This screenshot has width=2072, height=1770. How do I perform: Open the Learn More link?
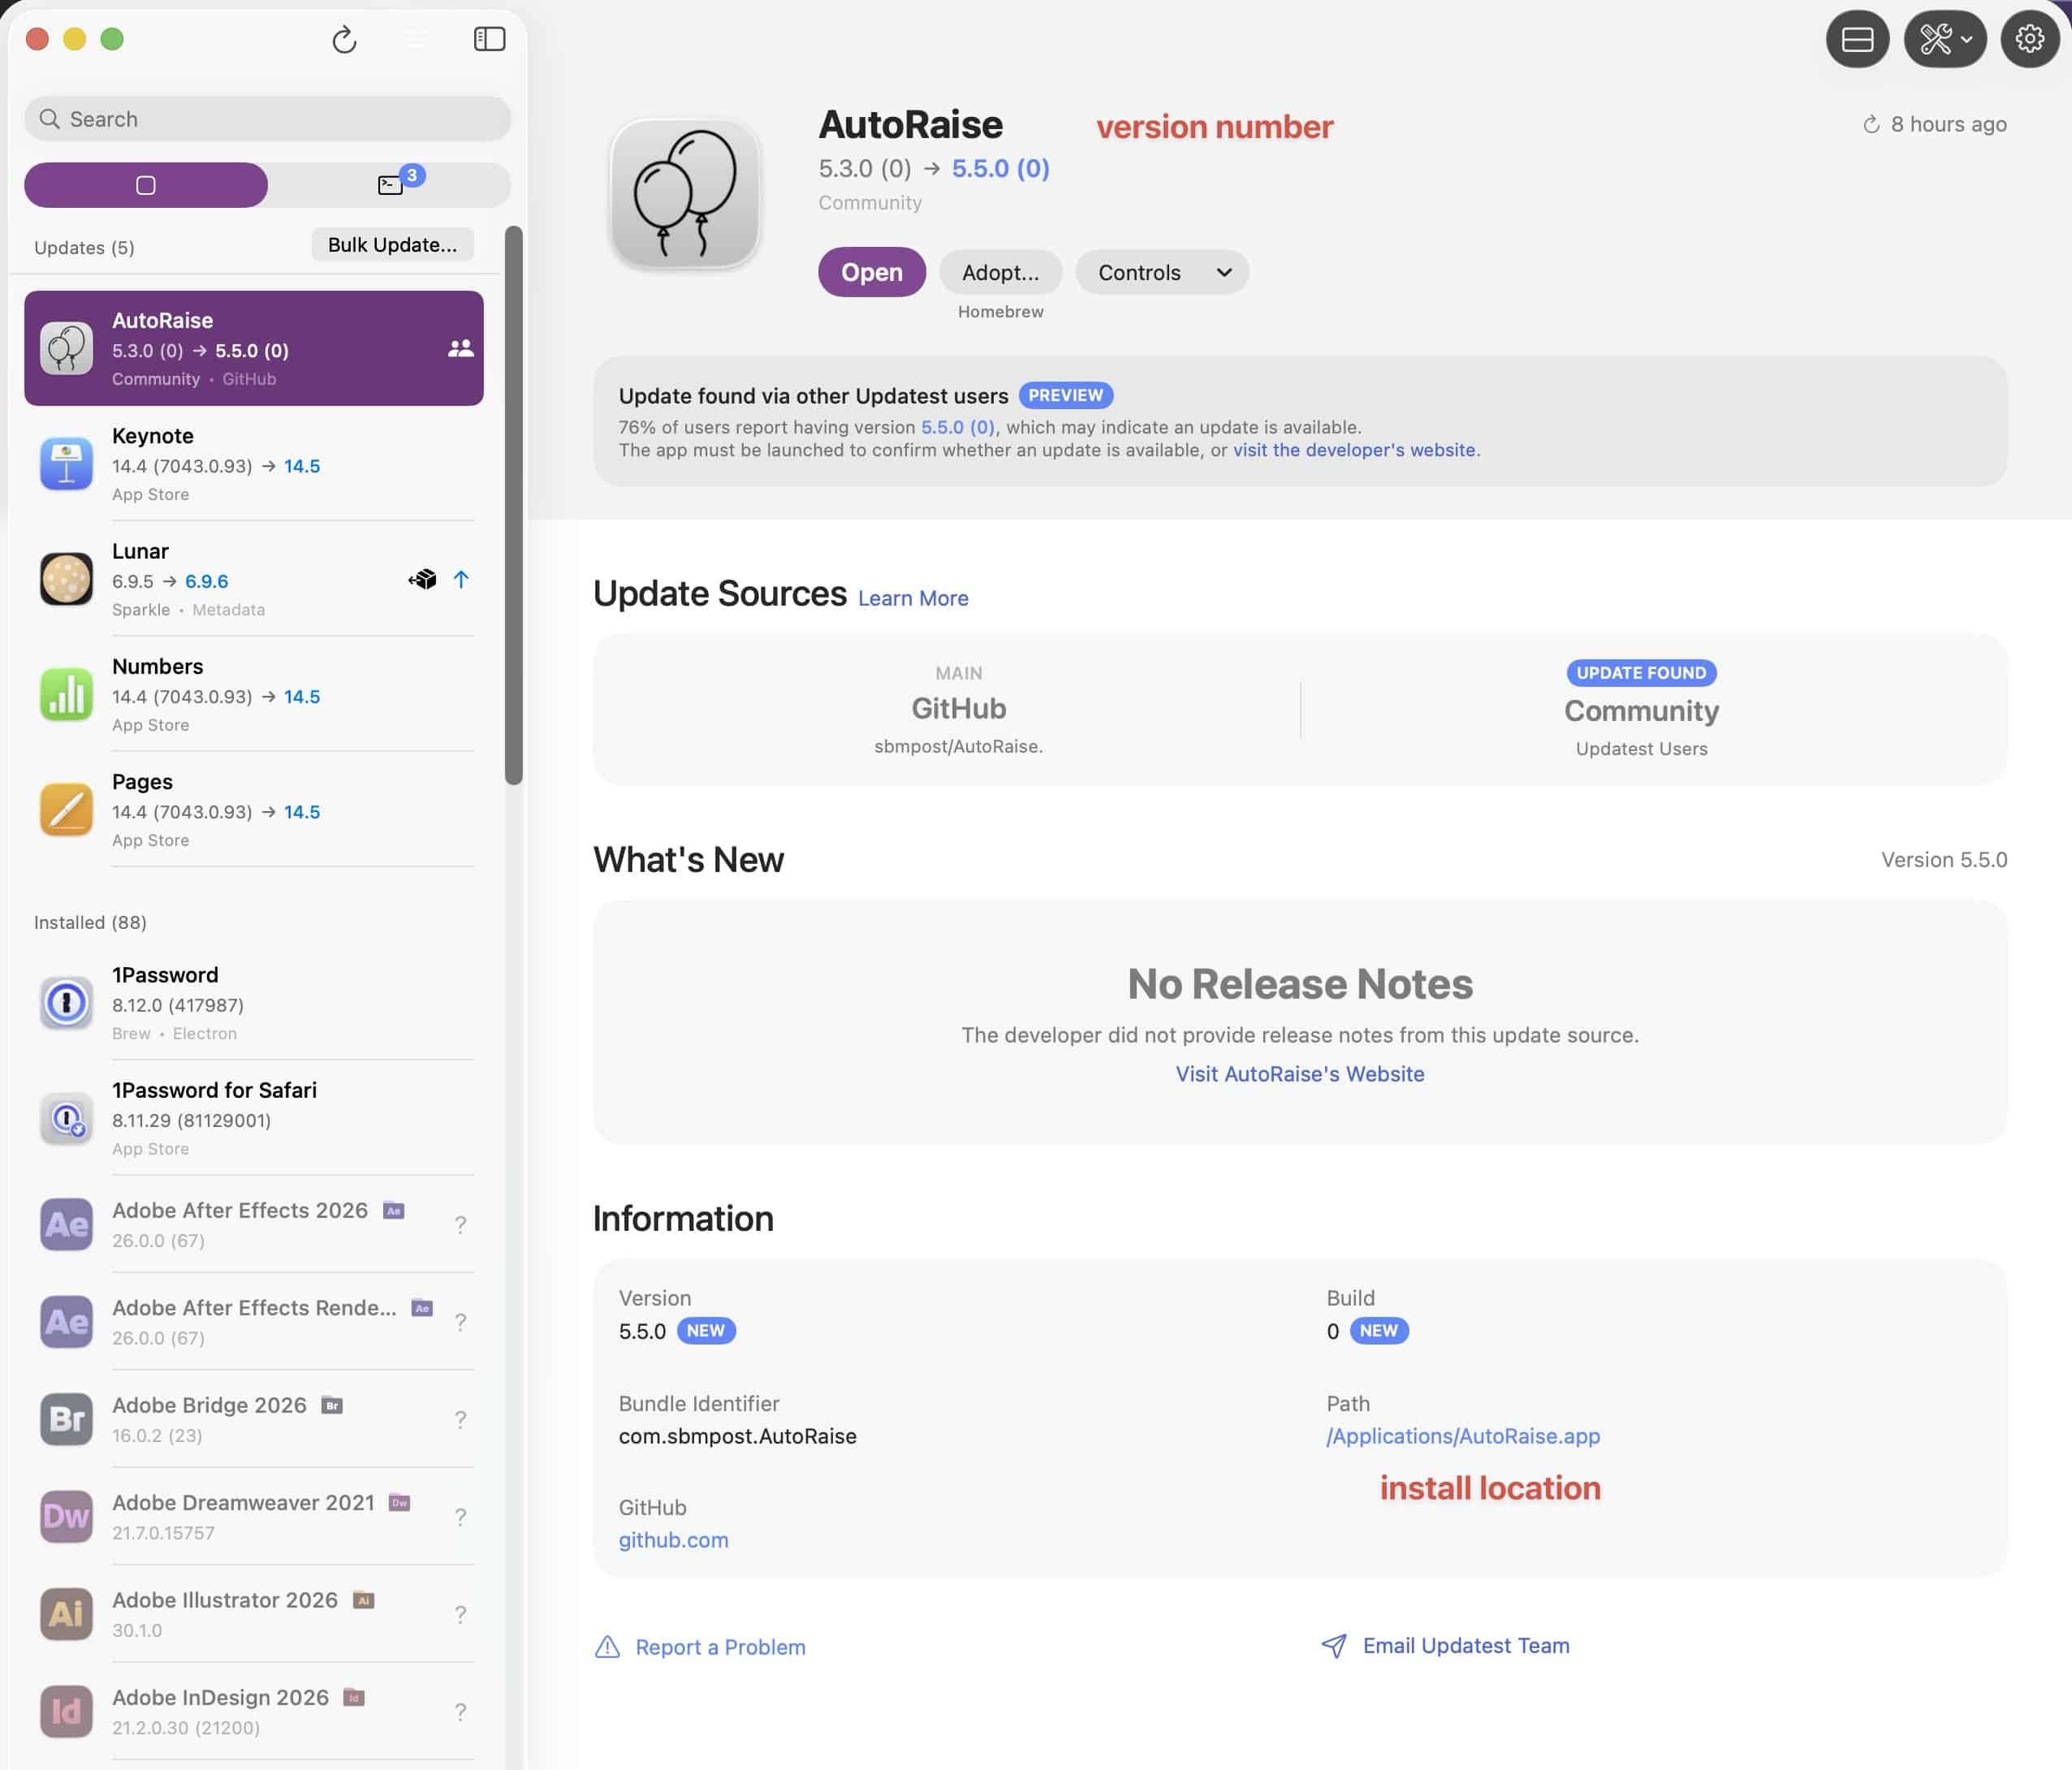click(912, 598)
